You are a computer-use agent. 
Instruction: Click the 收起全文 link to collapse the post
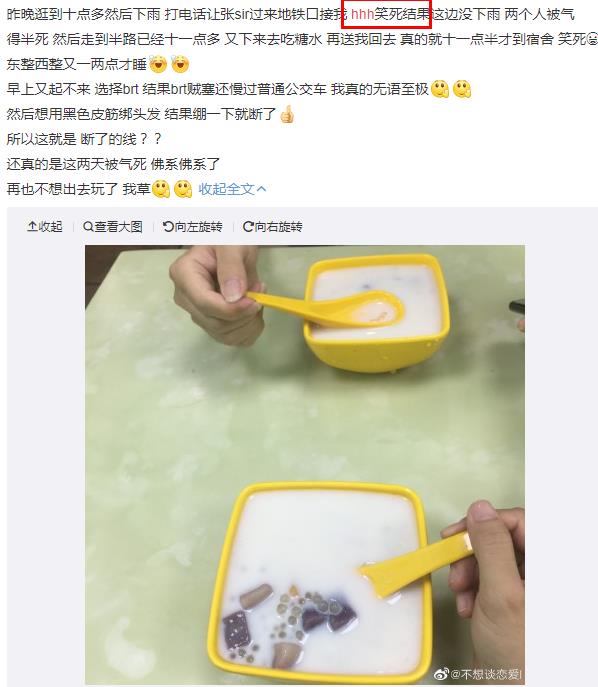[226, 189]
